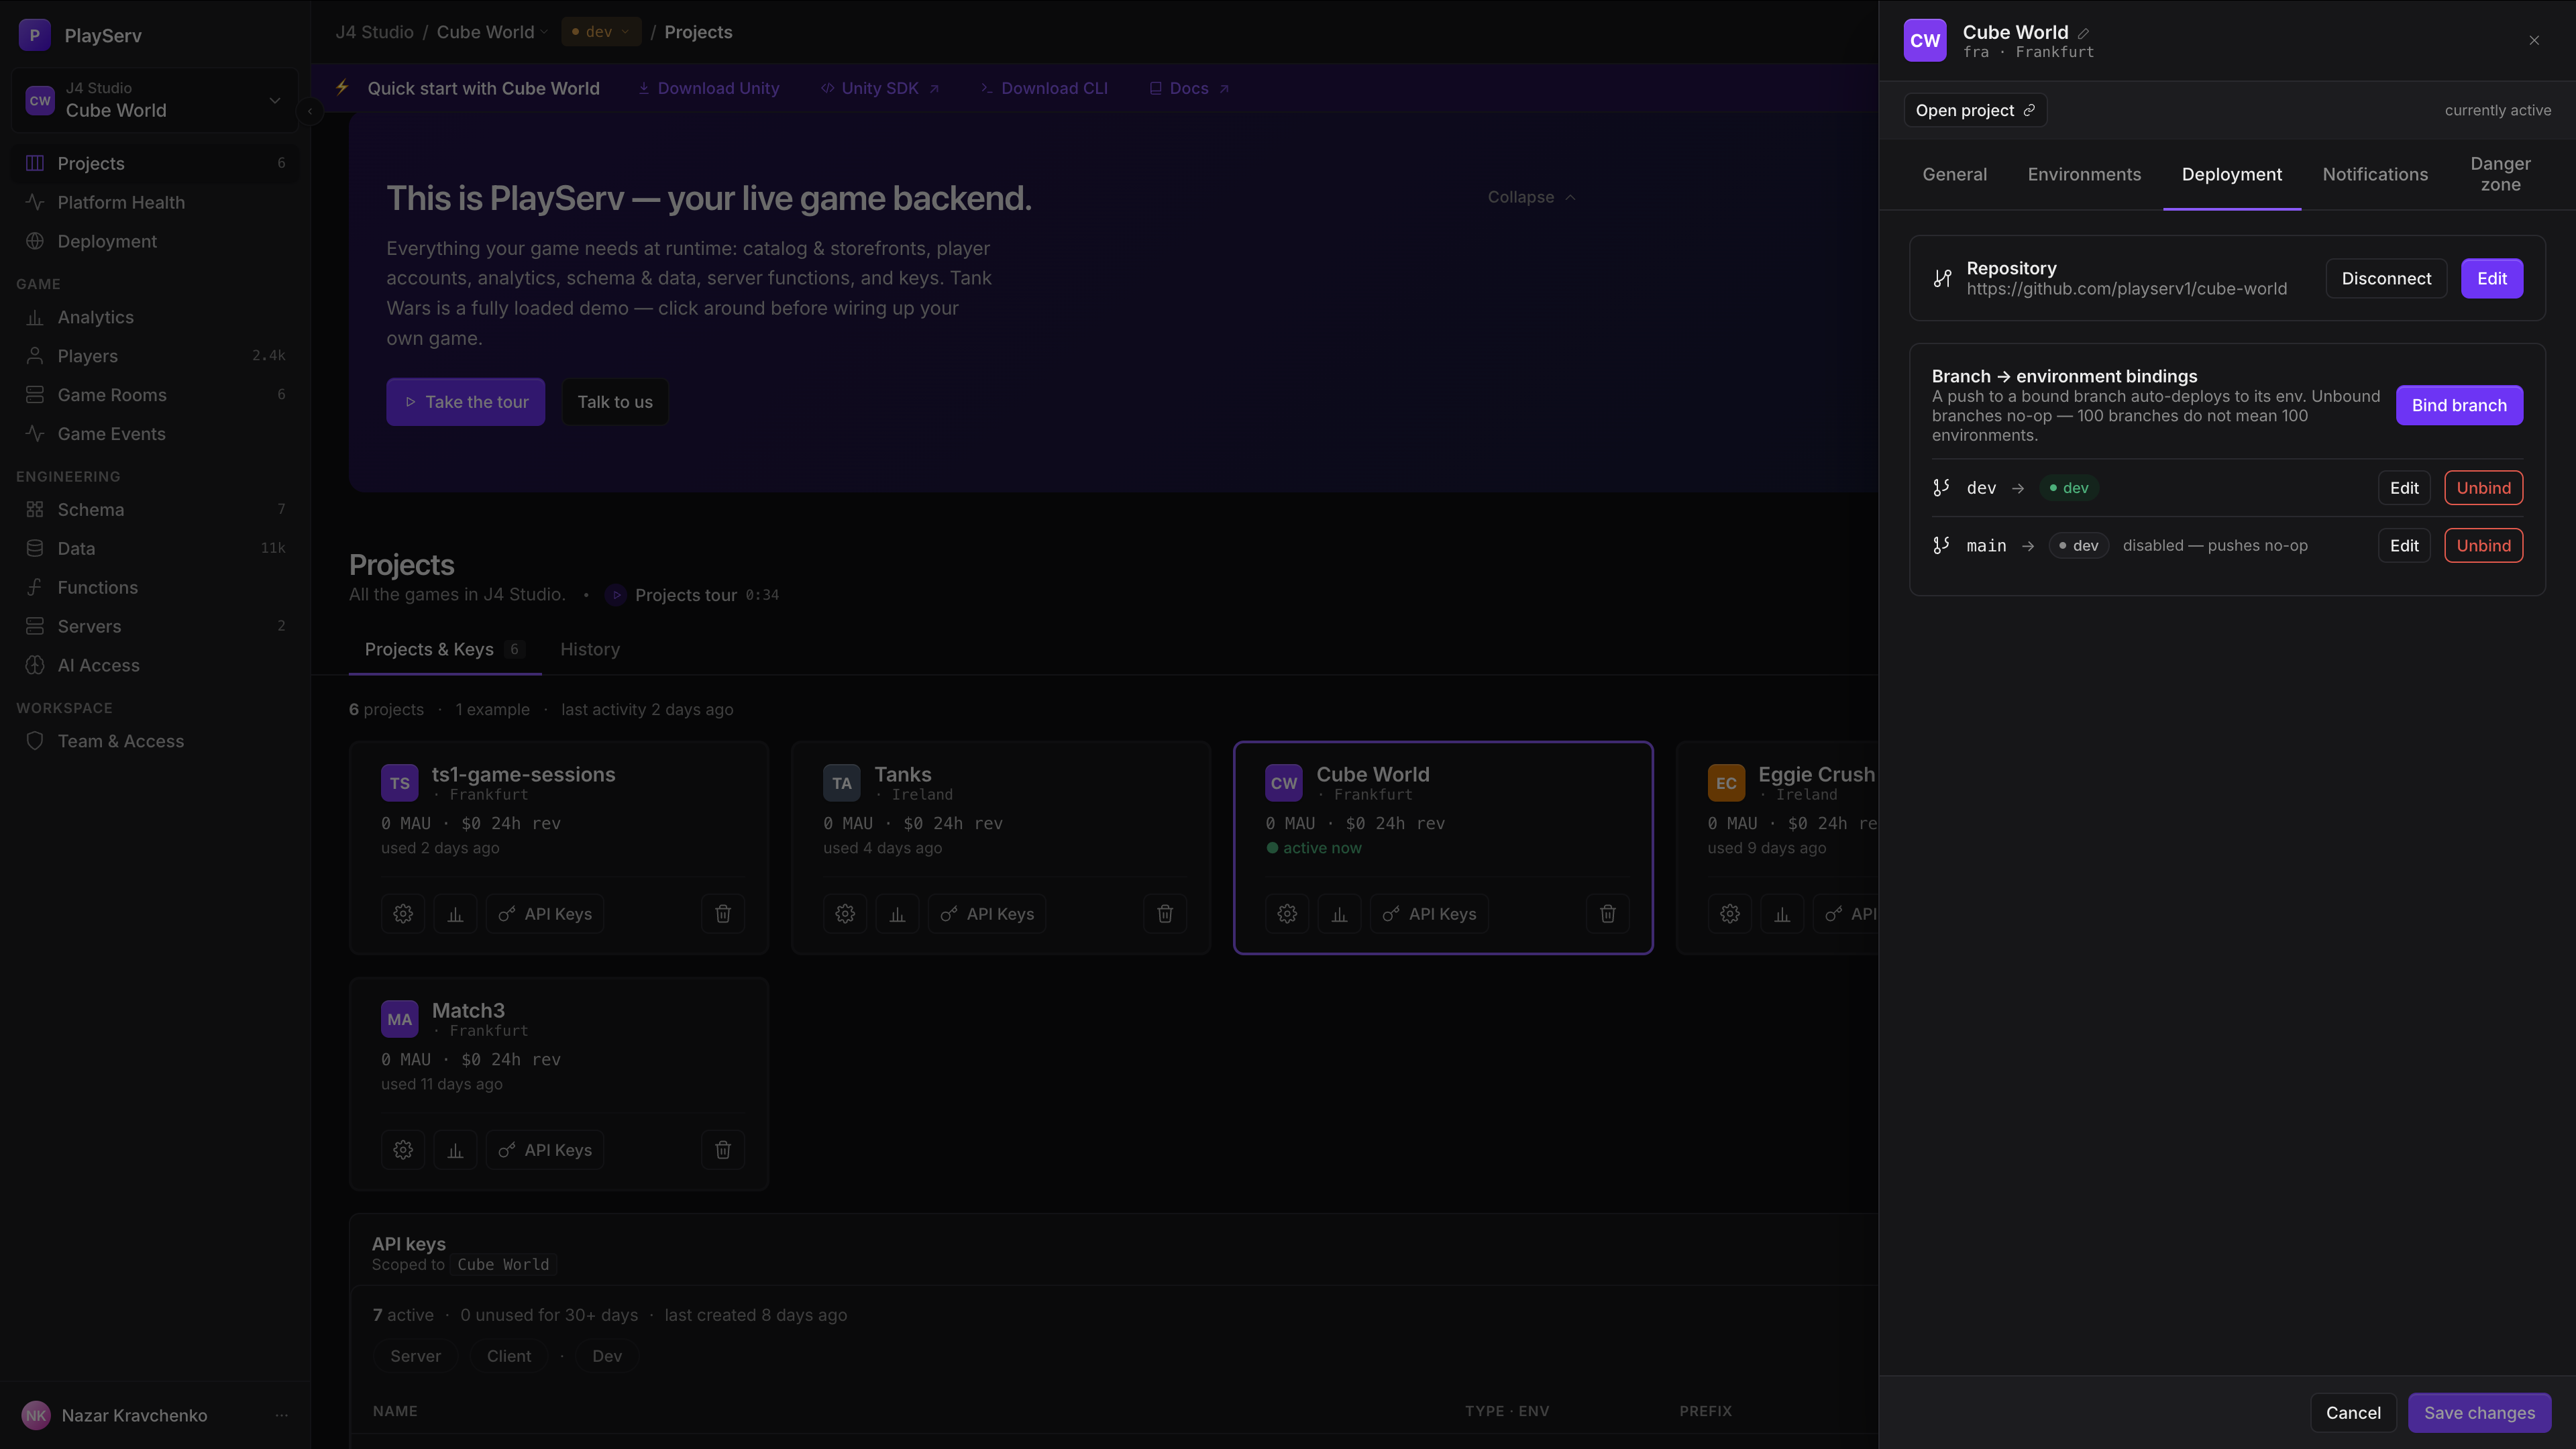
Task: Edit the dev branch binding
Action: [x=2404, y=488]
